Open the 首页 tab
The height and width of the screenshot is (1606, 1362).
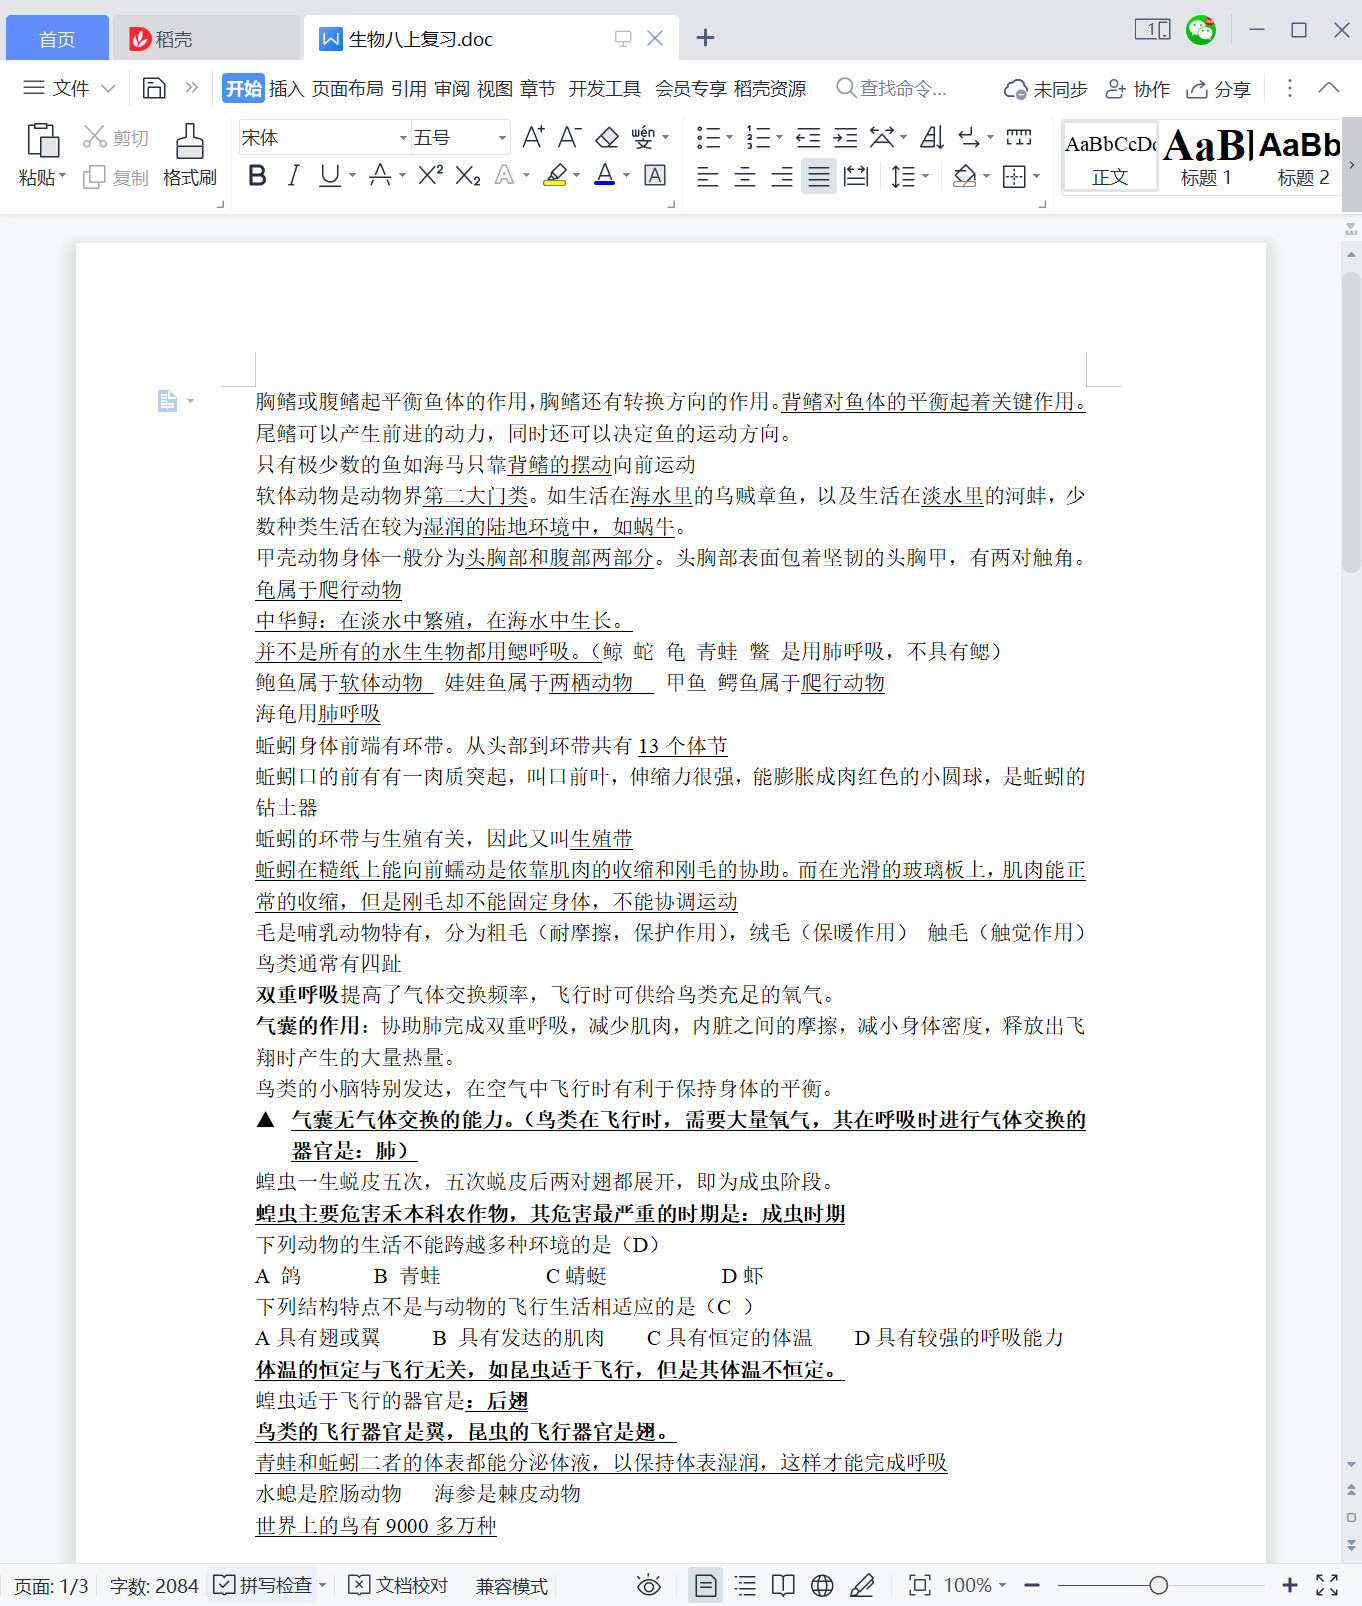click(x=57, y=38)
